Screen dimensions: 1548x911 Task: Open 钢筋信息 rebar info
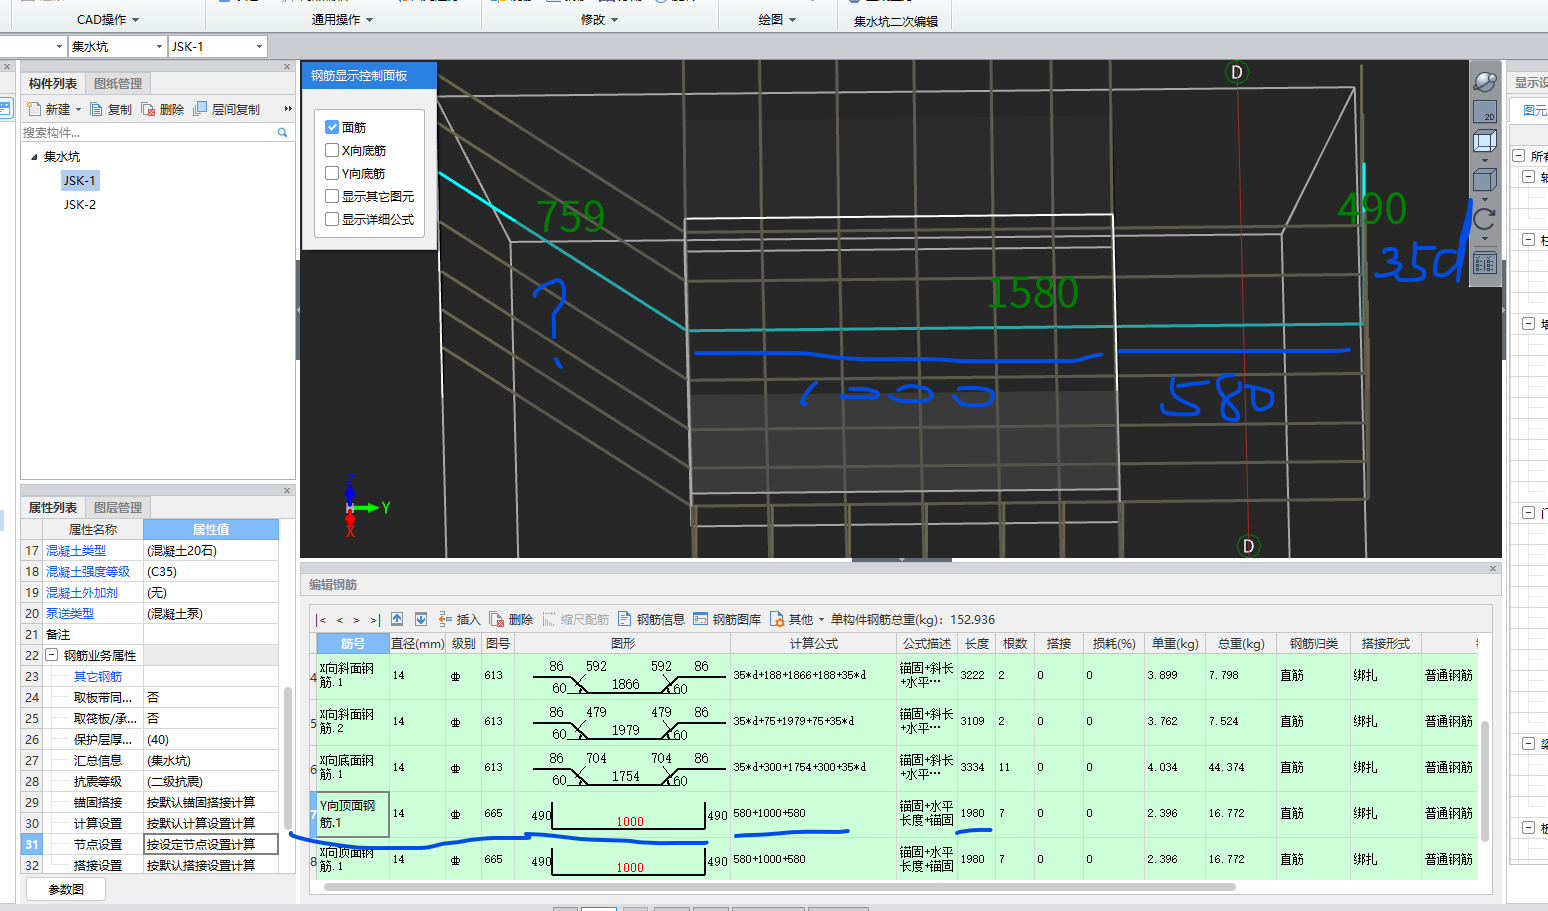pyautogui.click(x=651, y=619)
